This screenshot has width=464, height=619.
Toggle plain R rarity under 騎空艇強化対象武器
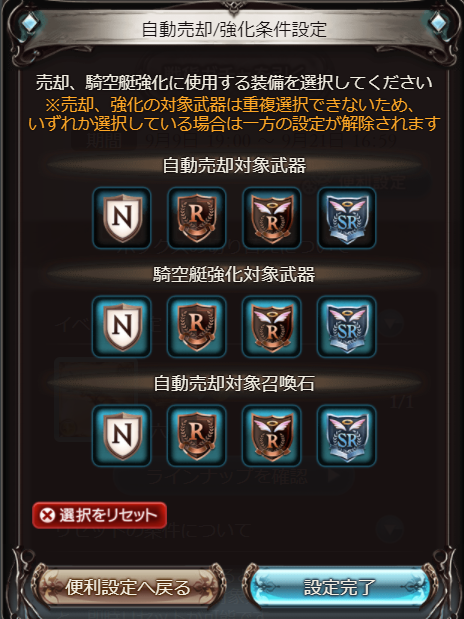tap(197, 327)
